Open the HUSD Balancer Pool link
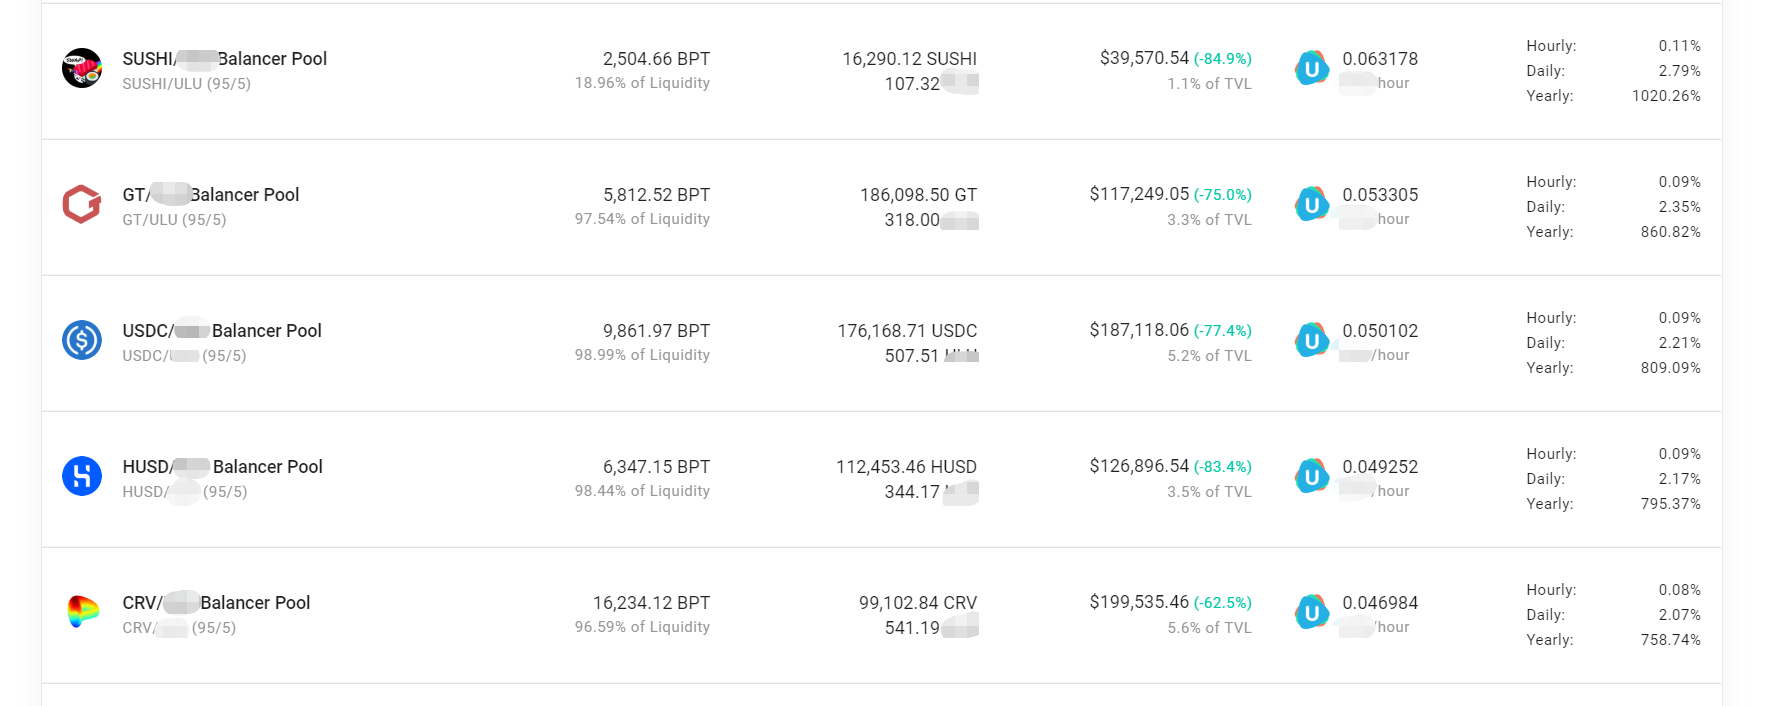 click(x=223, y=467)
